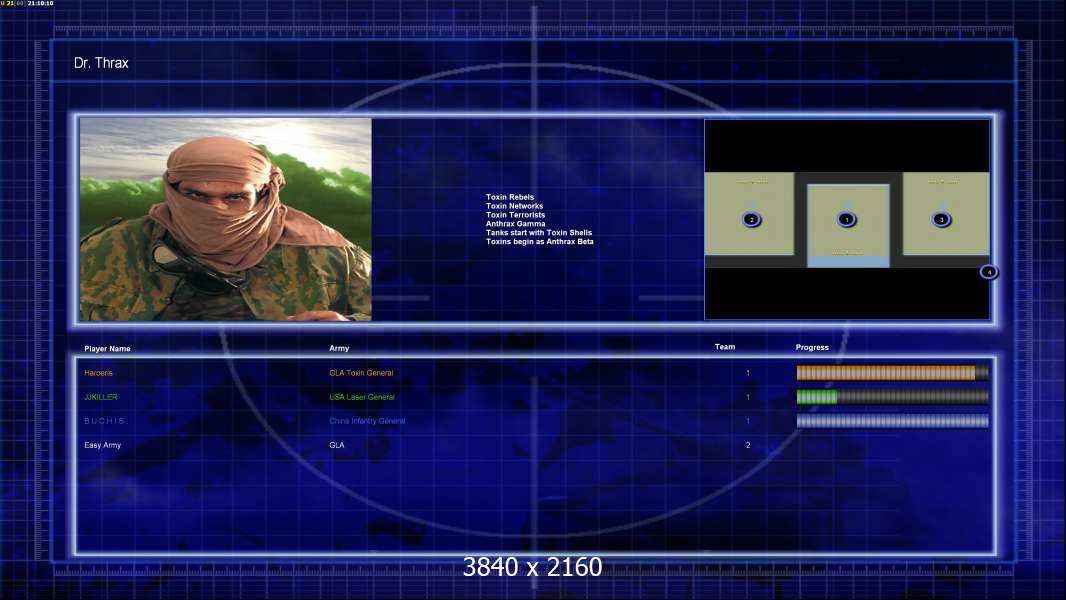This screenshot has width=1066, height=600.
Task: Click the "Dr. Thrax" screen title
Action: pos(101,63)
